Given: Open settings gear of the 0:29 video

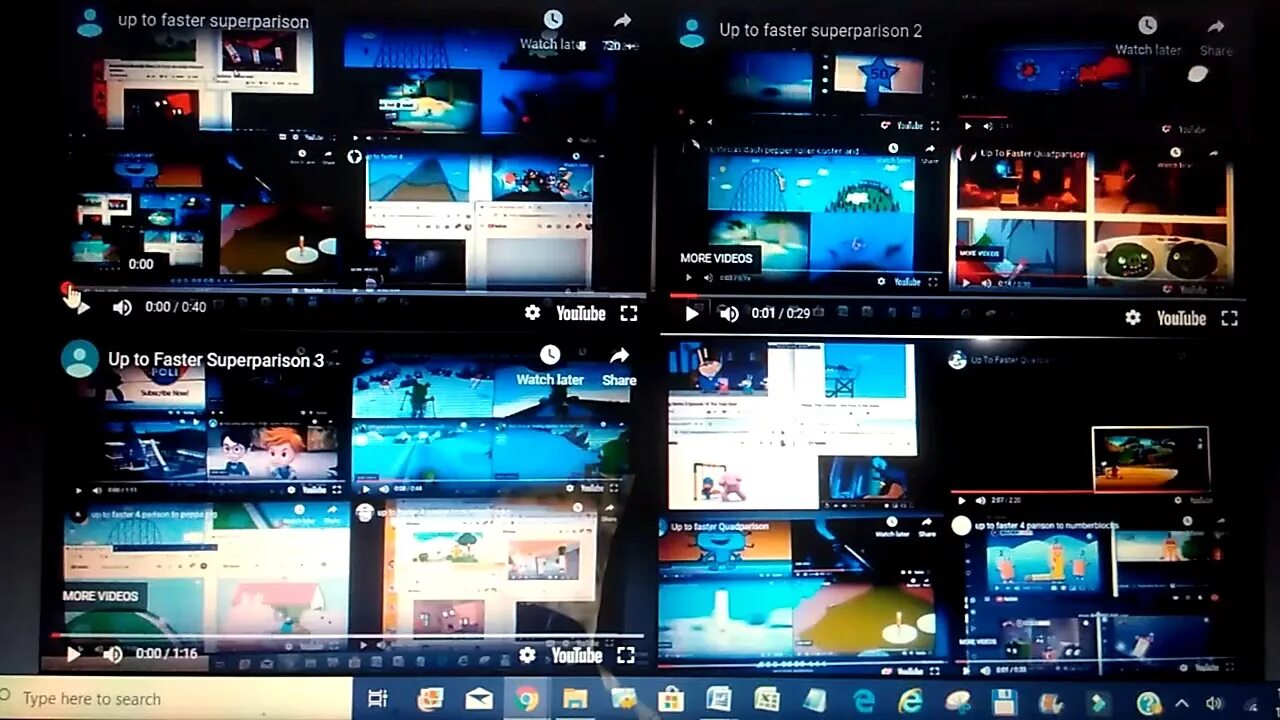Looking at the screenshot, I should [x=1132, y=317].
